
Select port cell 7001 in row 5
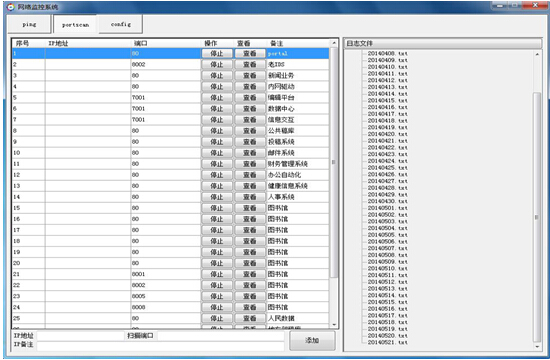click(166, 98)
